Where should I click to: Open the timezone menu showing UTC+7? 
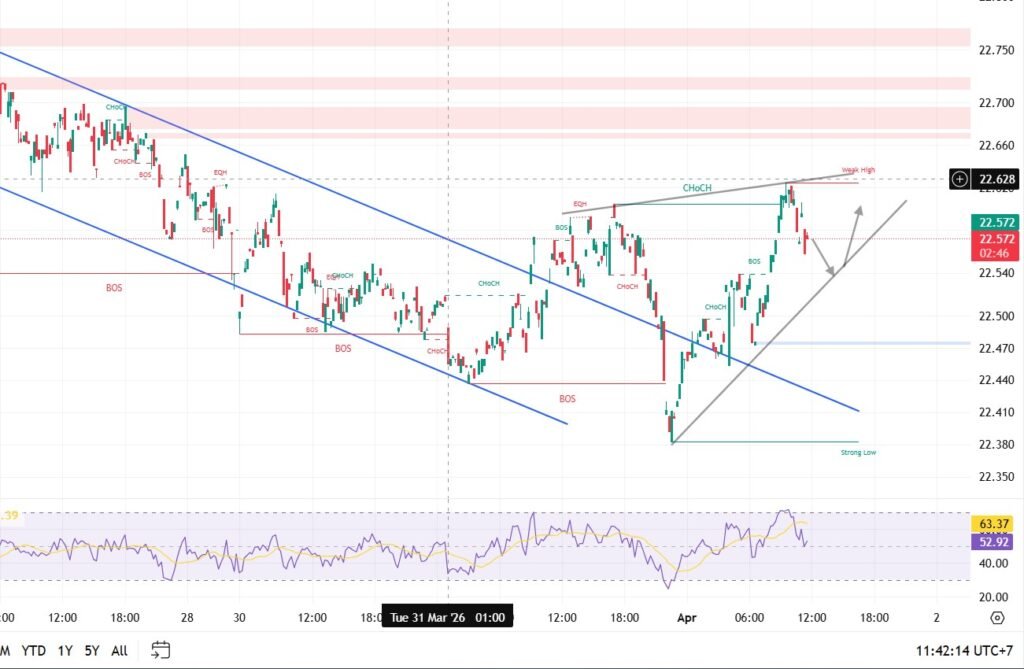point(968,650)
